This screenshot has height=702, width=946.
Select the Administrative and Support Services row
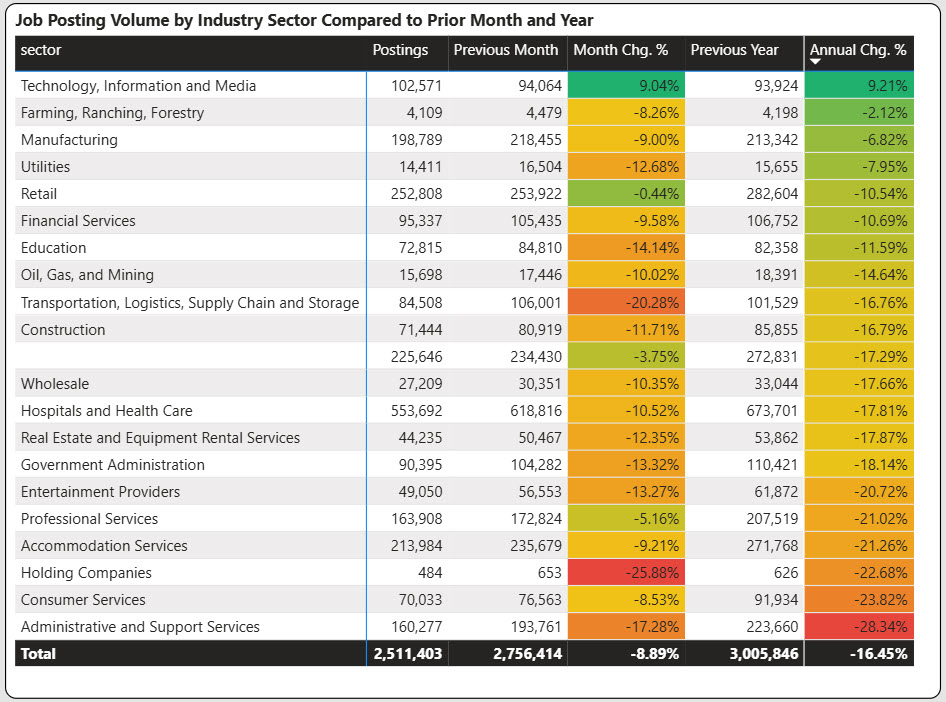(140, 627)
